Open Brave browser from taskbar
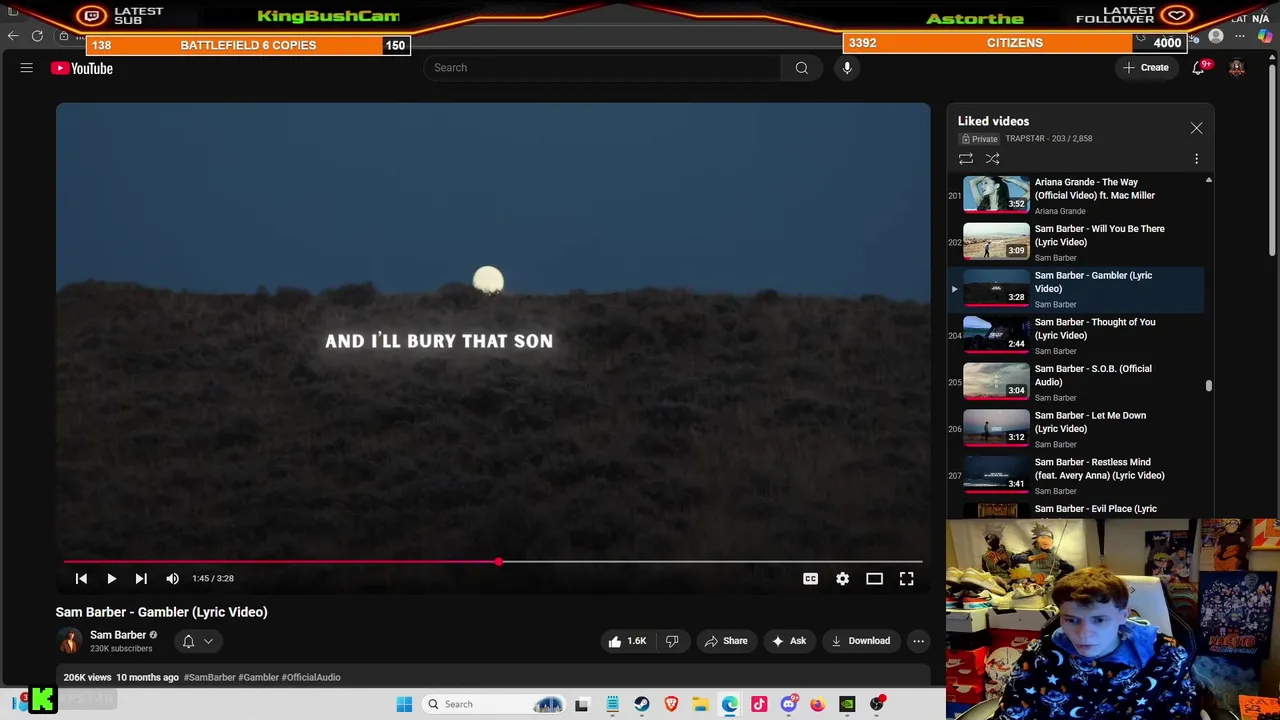Image resolution: width=1280 pixels, height=720 pixels. pos(671,704)
